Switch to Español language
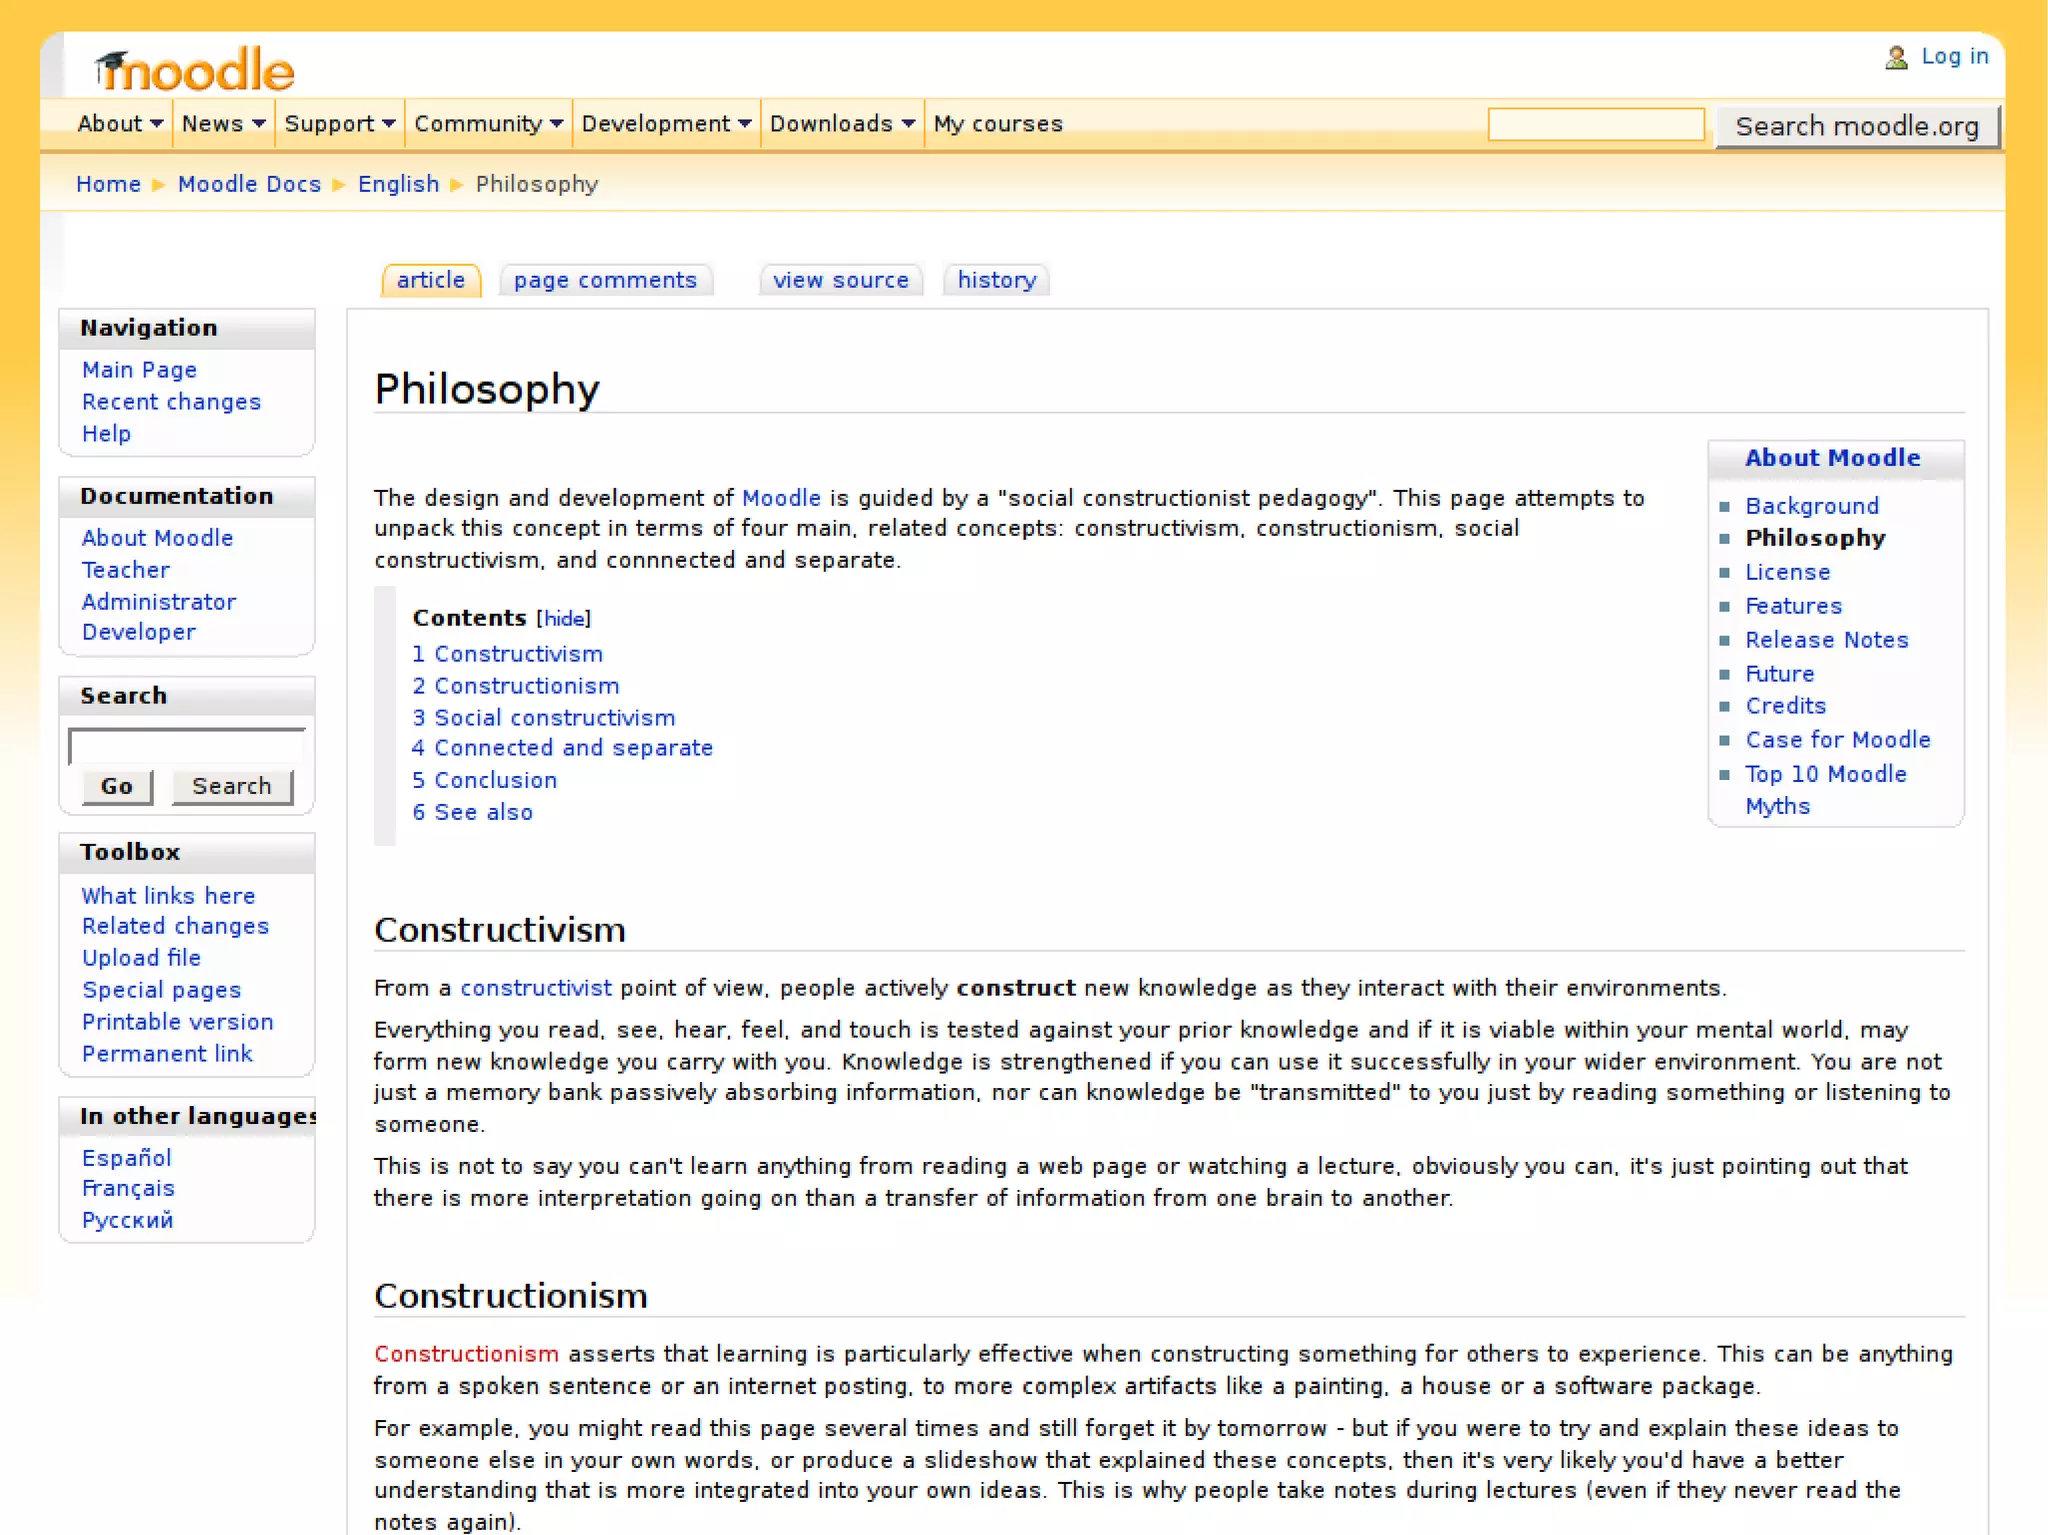Screen dimensions: 2048x1535 click(x=126, y=1158)
